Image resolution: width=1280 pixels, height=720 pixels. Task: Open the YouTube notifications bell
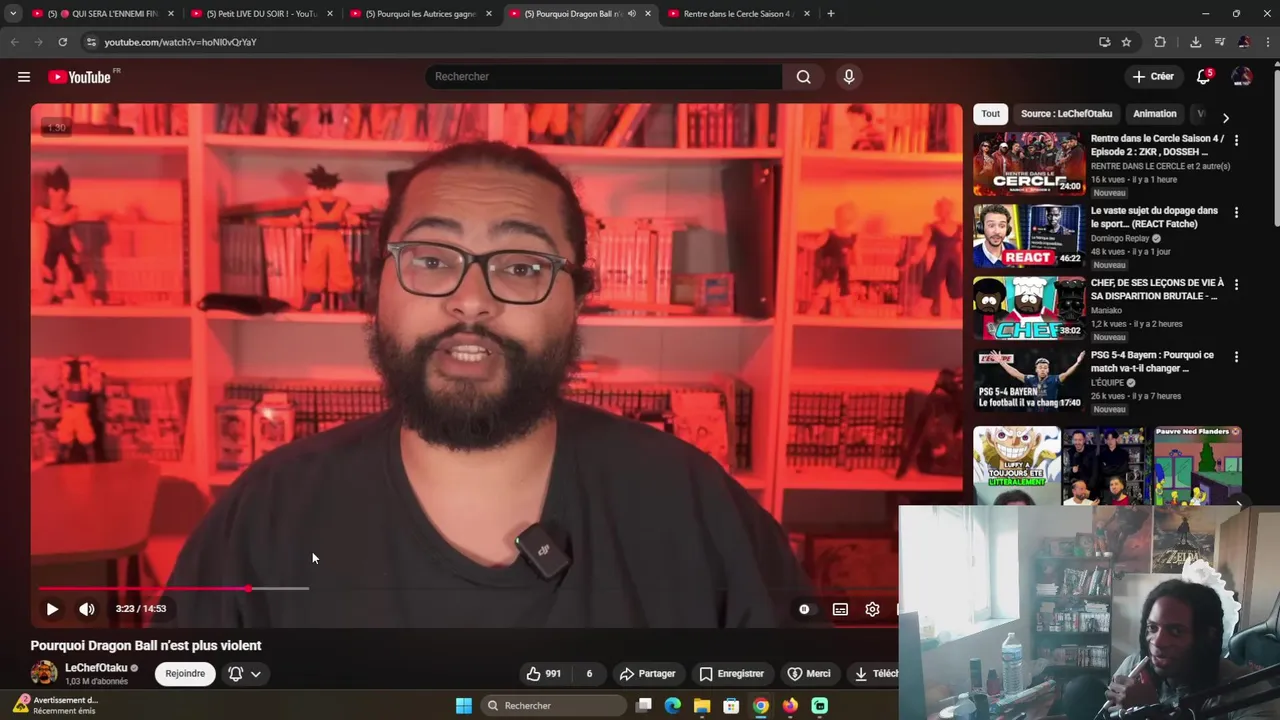click(x=1204, y=77)
